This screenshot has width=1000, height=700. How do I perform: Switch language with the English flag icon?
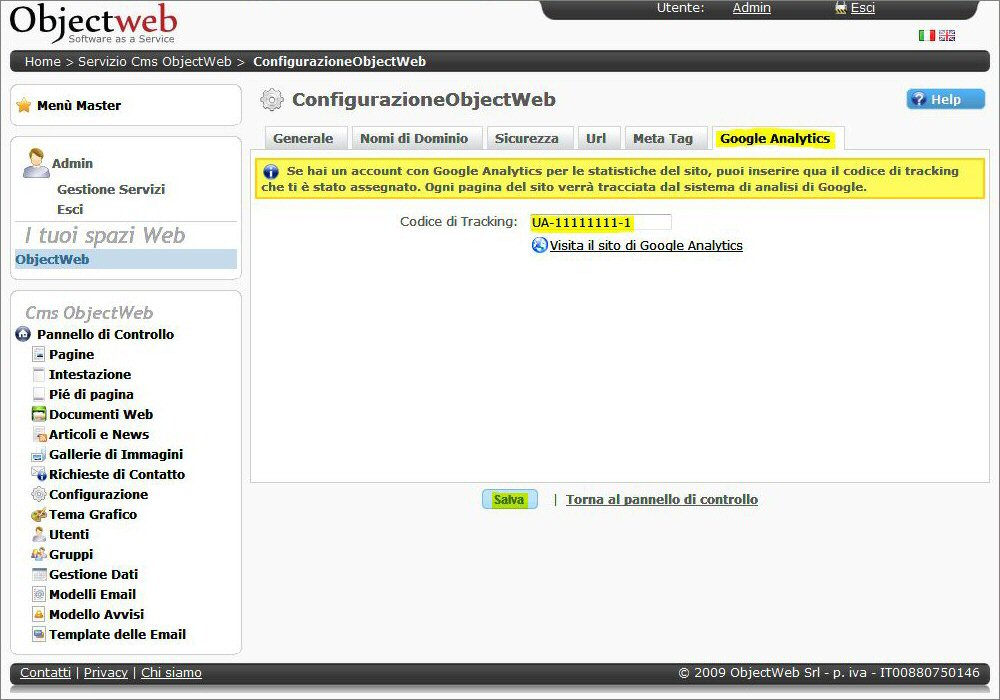click(946, 35)
